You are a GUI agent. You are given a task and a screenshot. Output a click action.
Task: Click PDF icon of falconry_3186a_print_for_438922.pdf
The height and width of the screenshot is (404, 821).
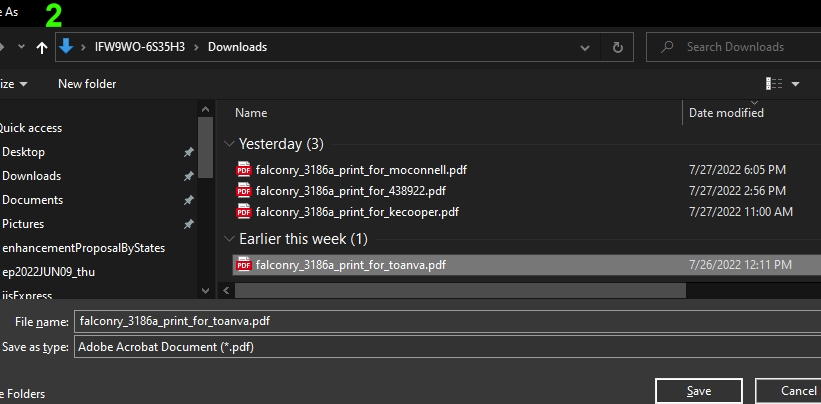[x=244, y=191]
